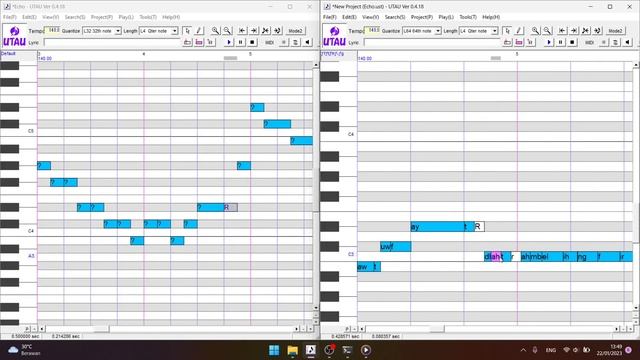Click zoom in magnifier in Echo window
640x360 pixels.
[215, 31]
